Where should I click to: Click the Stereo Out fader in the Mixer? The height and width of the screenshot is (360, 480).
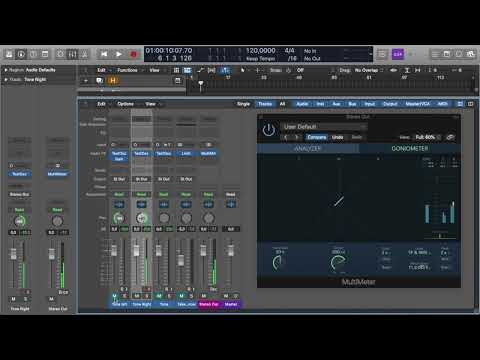click(203, 250)
